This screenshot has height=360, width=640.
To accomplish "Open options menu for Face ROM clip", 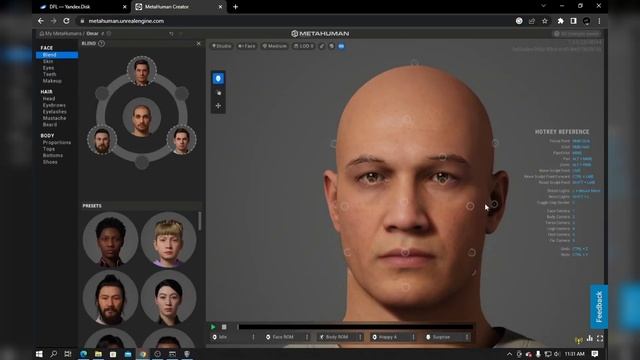I will [307, 337].
